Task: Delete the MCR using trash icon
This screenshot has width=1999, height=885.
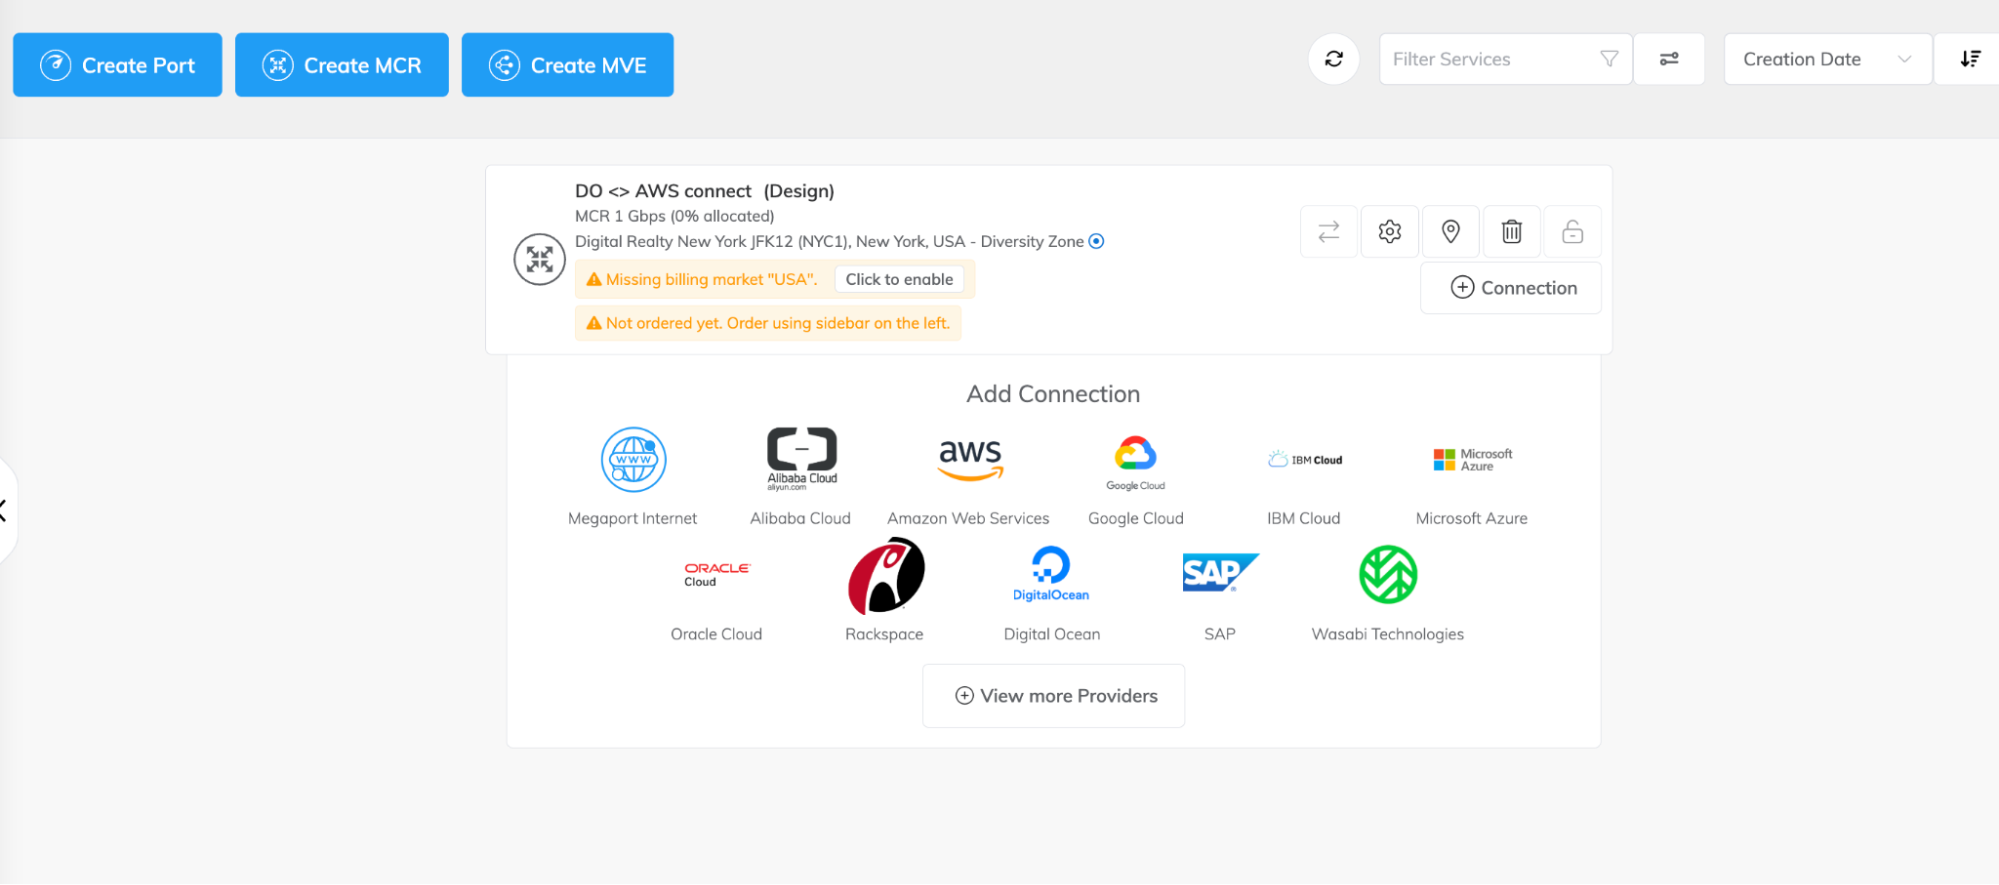Action: pos(1511,232)
